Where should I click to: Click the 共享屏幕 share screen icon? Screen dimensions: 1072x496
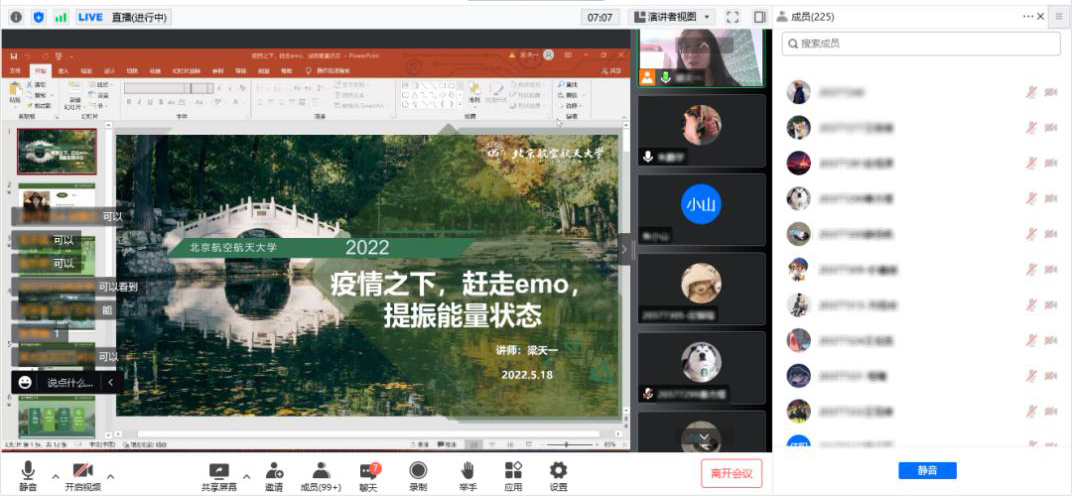[x=219, y=471]
